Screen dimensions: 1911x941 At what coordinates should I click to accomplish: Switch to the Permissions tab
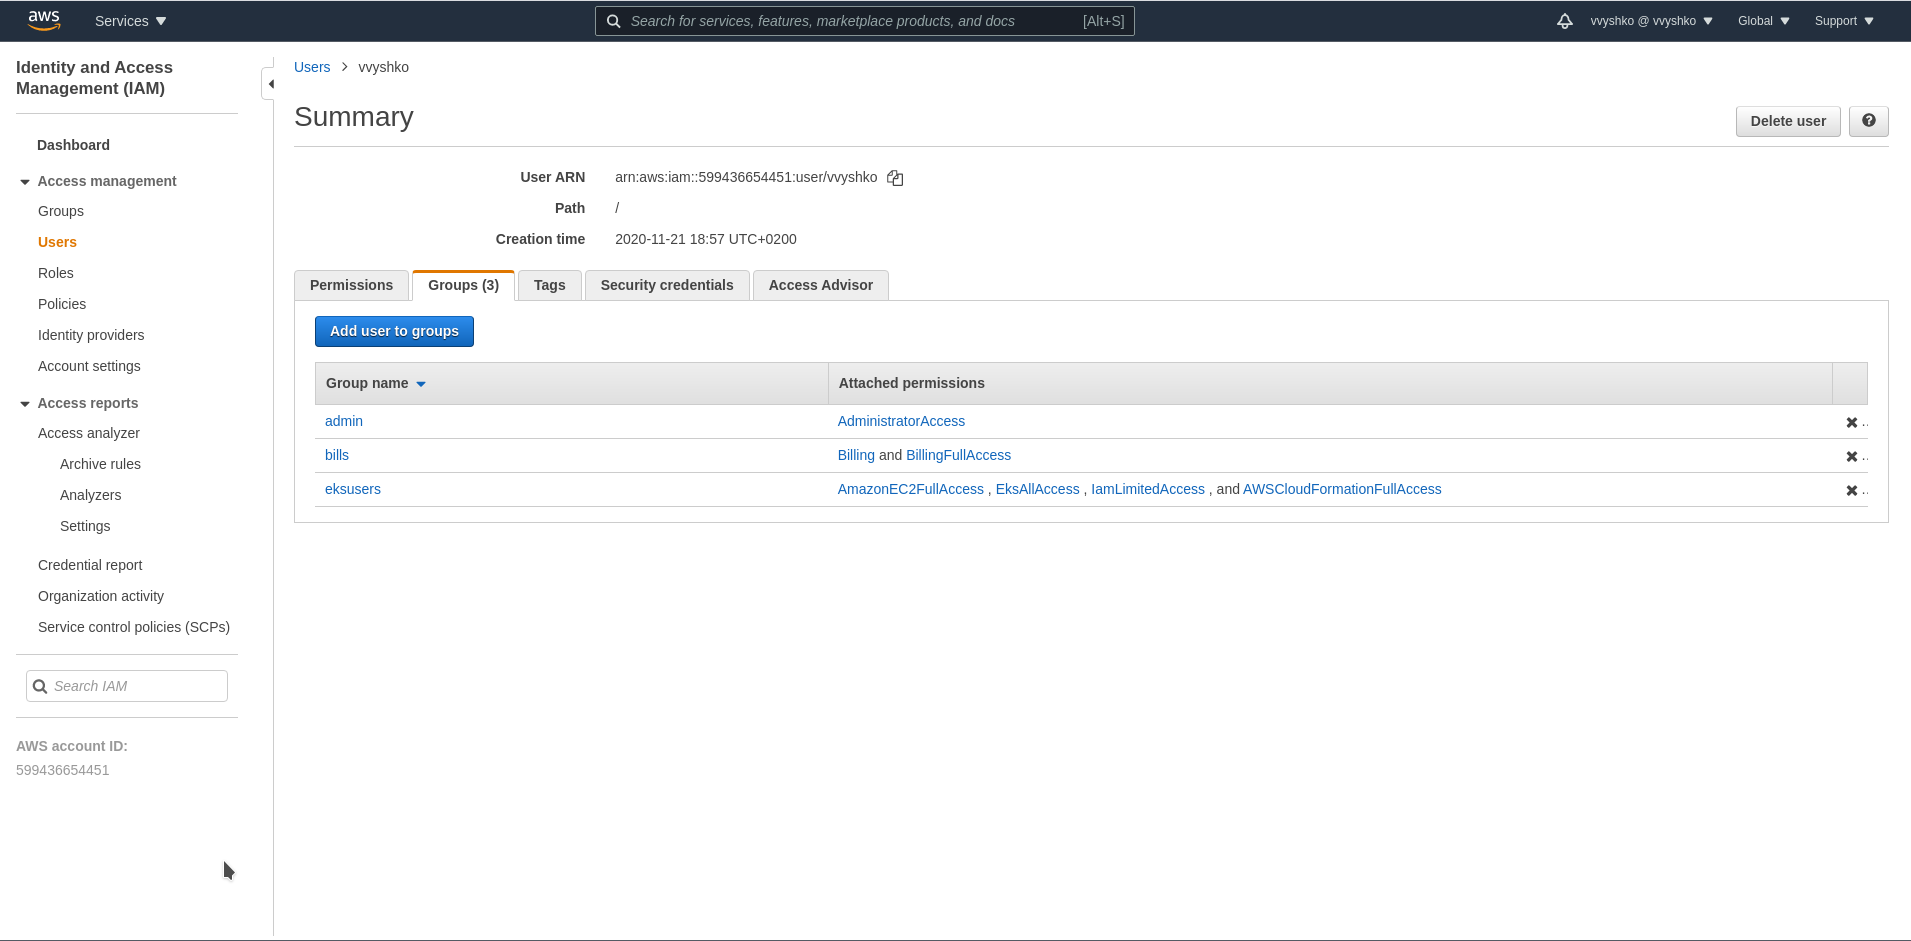351,285
